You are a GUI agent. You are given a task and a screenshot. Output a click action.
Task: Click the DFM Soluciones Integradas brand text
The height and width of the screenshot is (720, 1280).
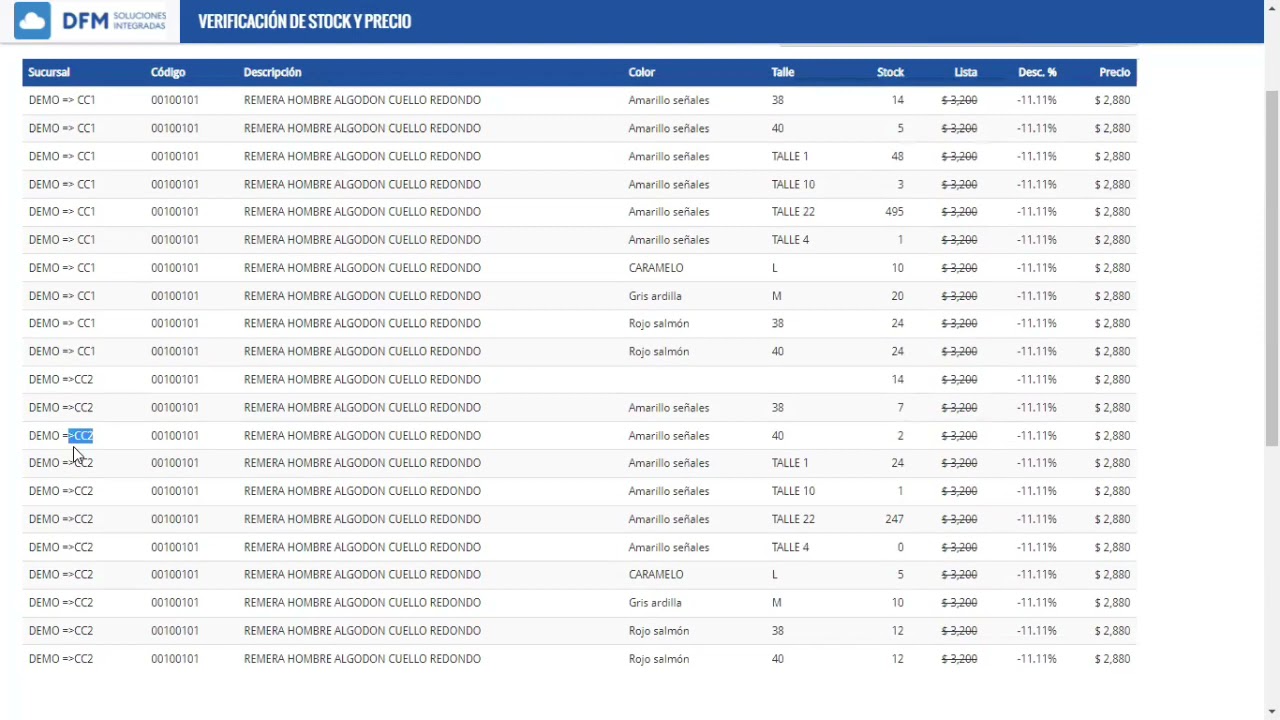tap(114, 21)
